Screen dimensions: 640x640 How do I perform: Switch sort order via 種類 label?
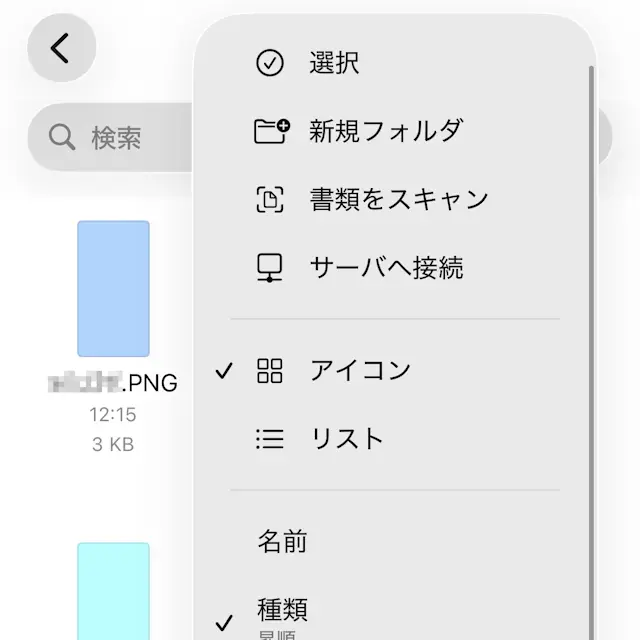point(283,608)
